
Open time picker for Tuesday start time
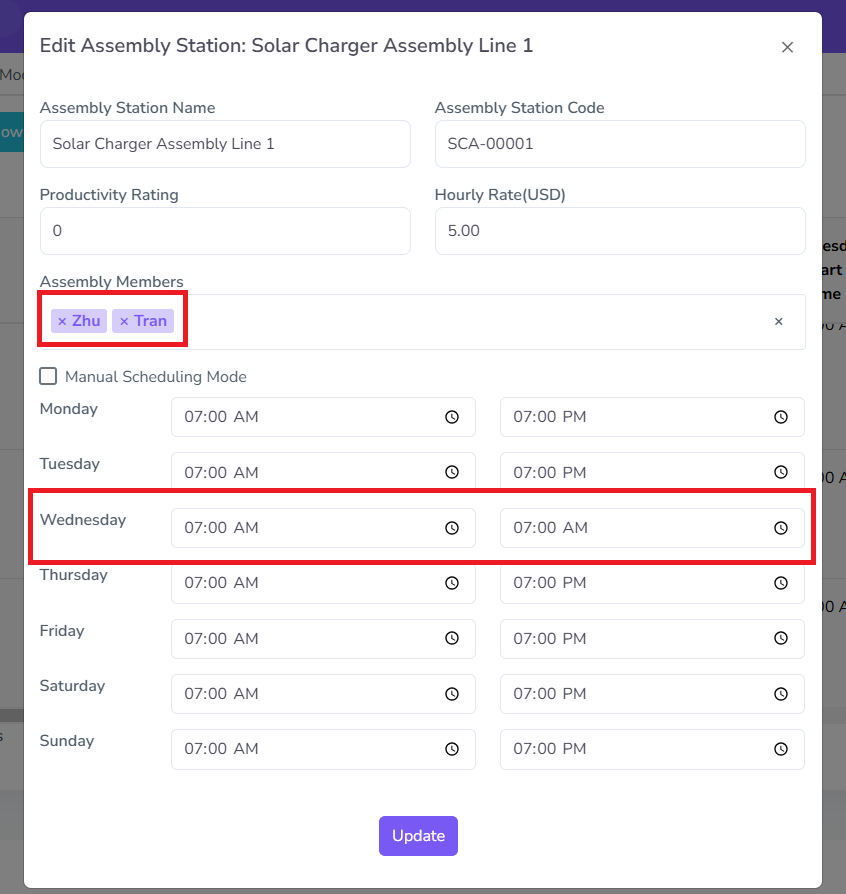tap(452, 472)
